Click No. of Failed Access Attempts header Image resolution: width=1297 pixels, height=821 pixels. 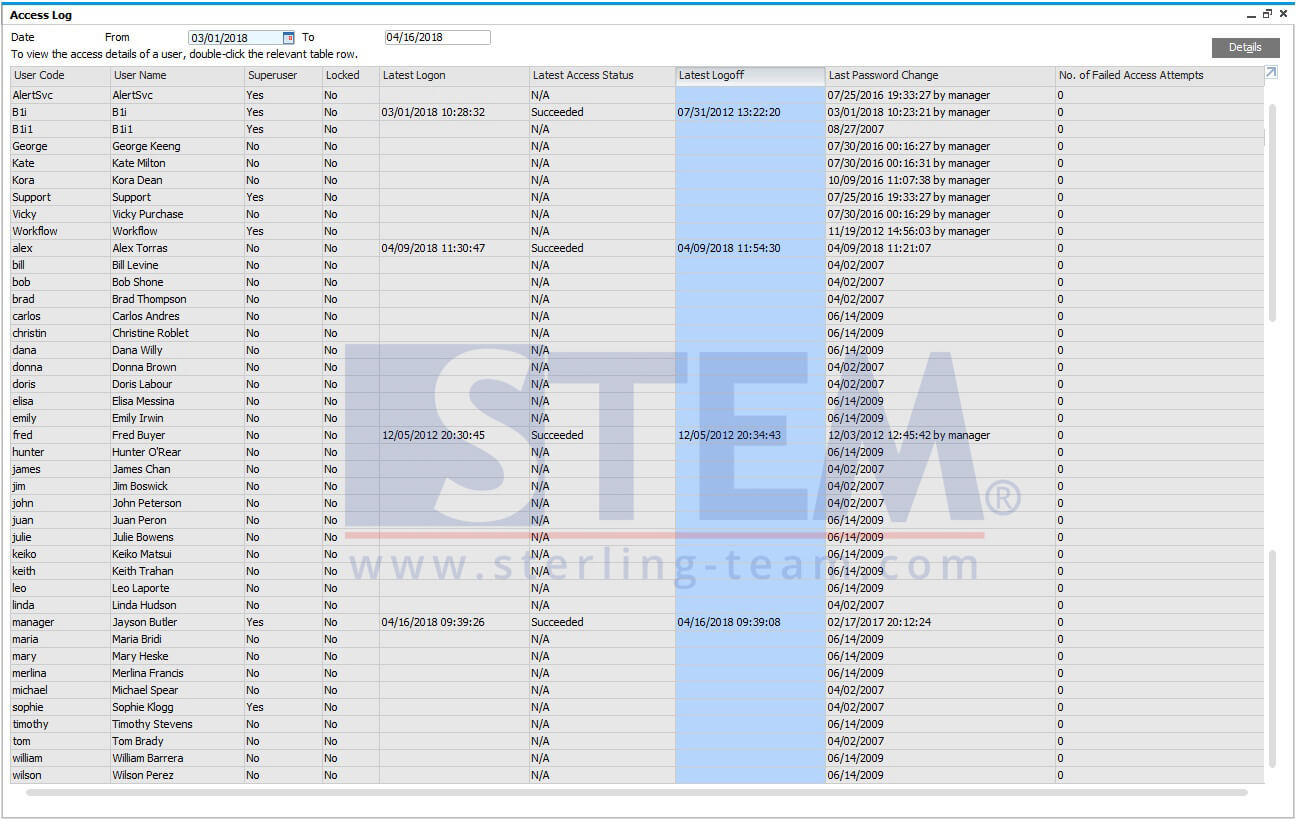click(1159, 76)
